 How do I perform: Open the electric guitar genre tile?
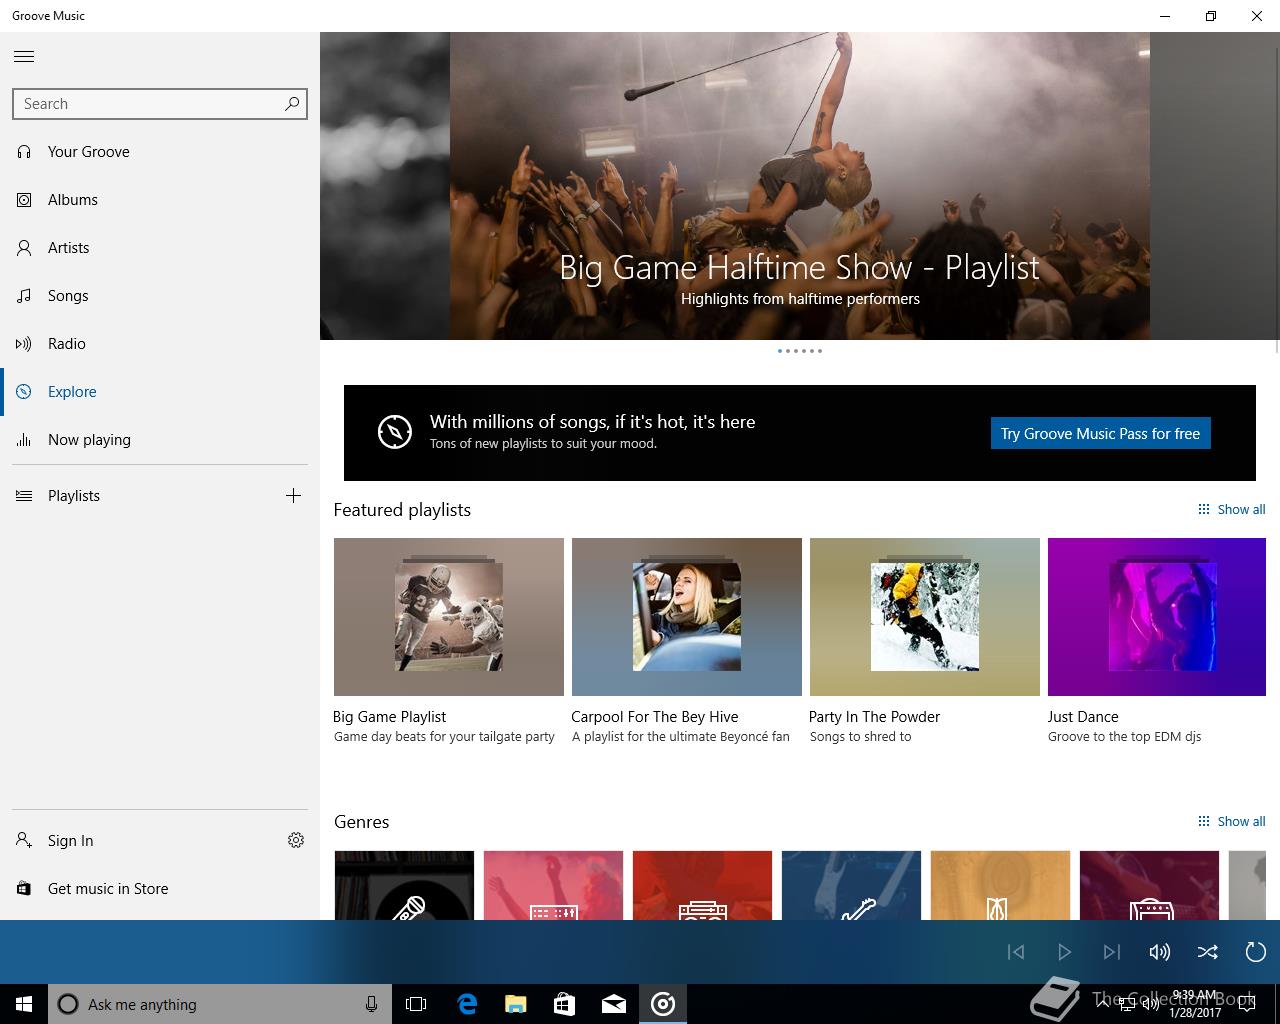[851, 885]
